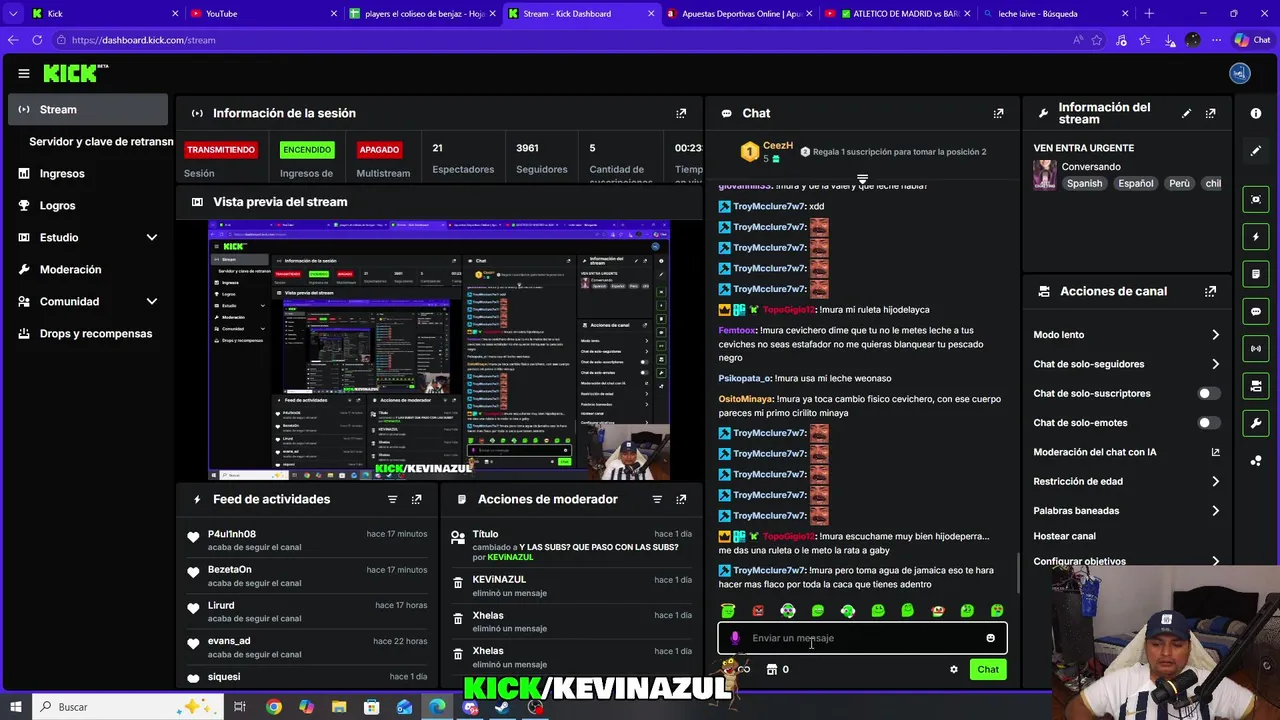Screen dimensions: 1280x720
Task: Click Hostear canal
Action: click(1064, 536)
